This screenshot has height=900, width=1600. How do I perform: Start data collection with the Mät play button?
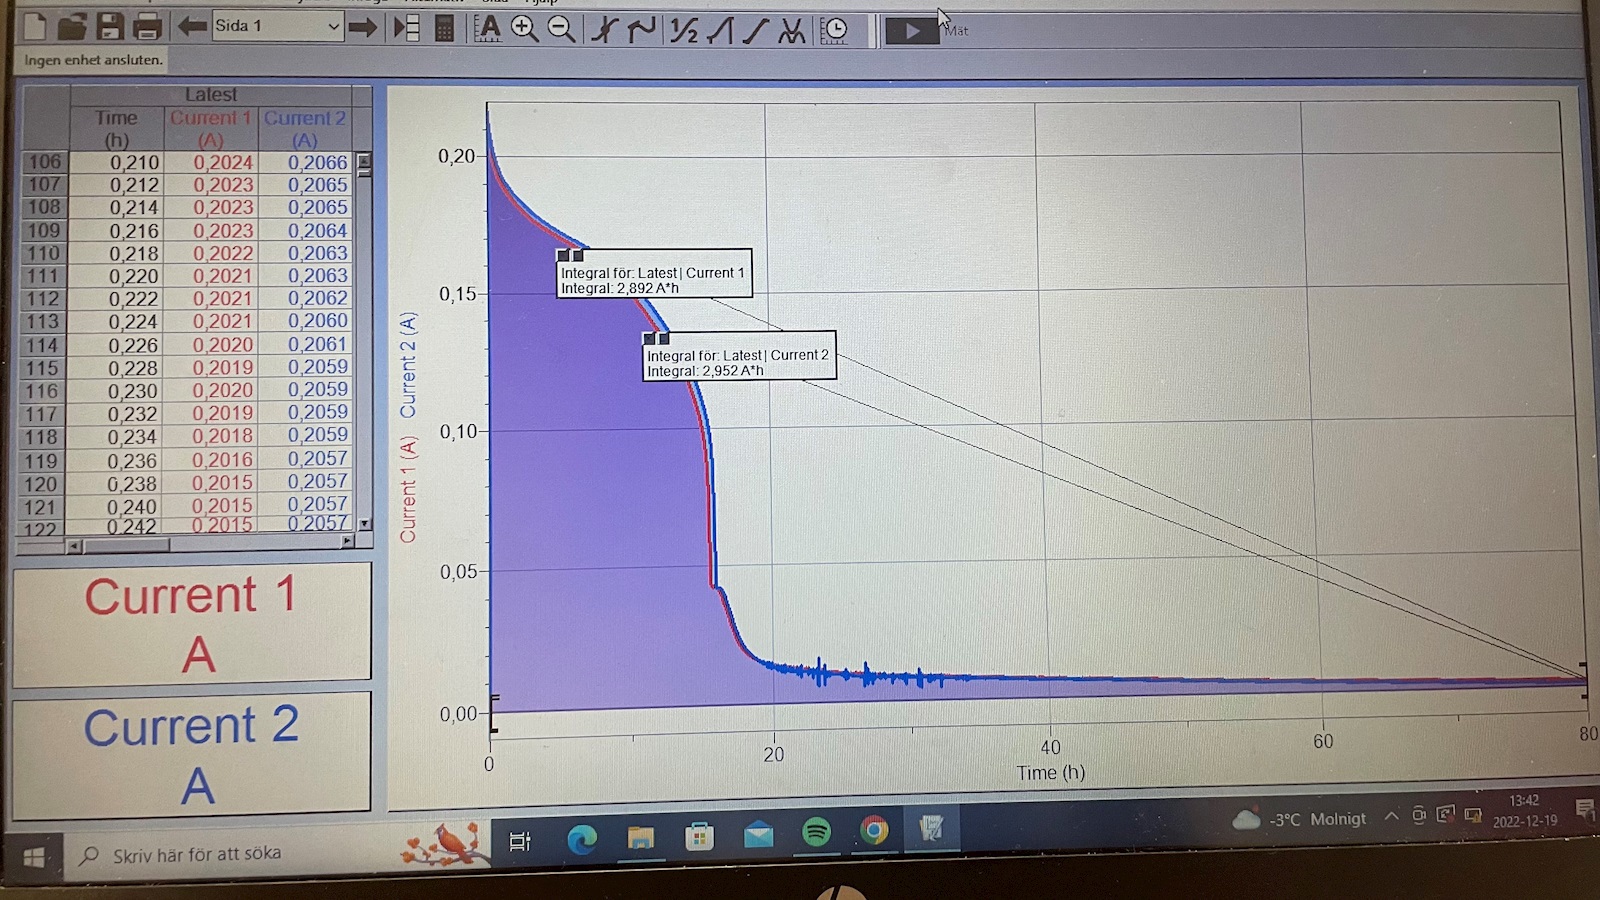point(911,31)
